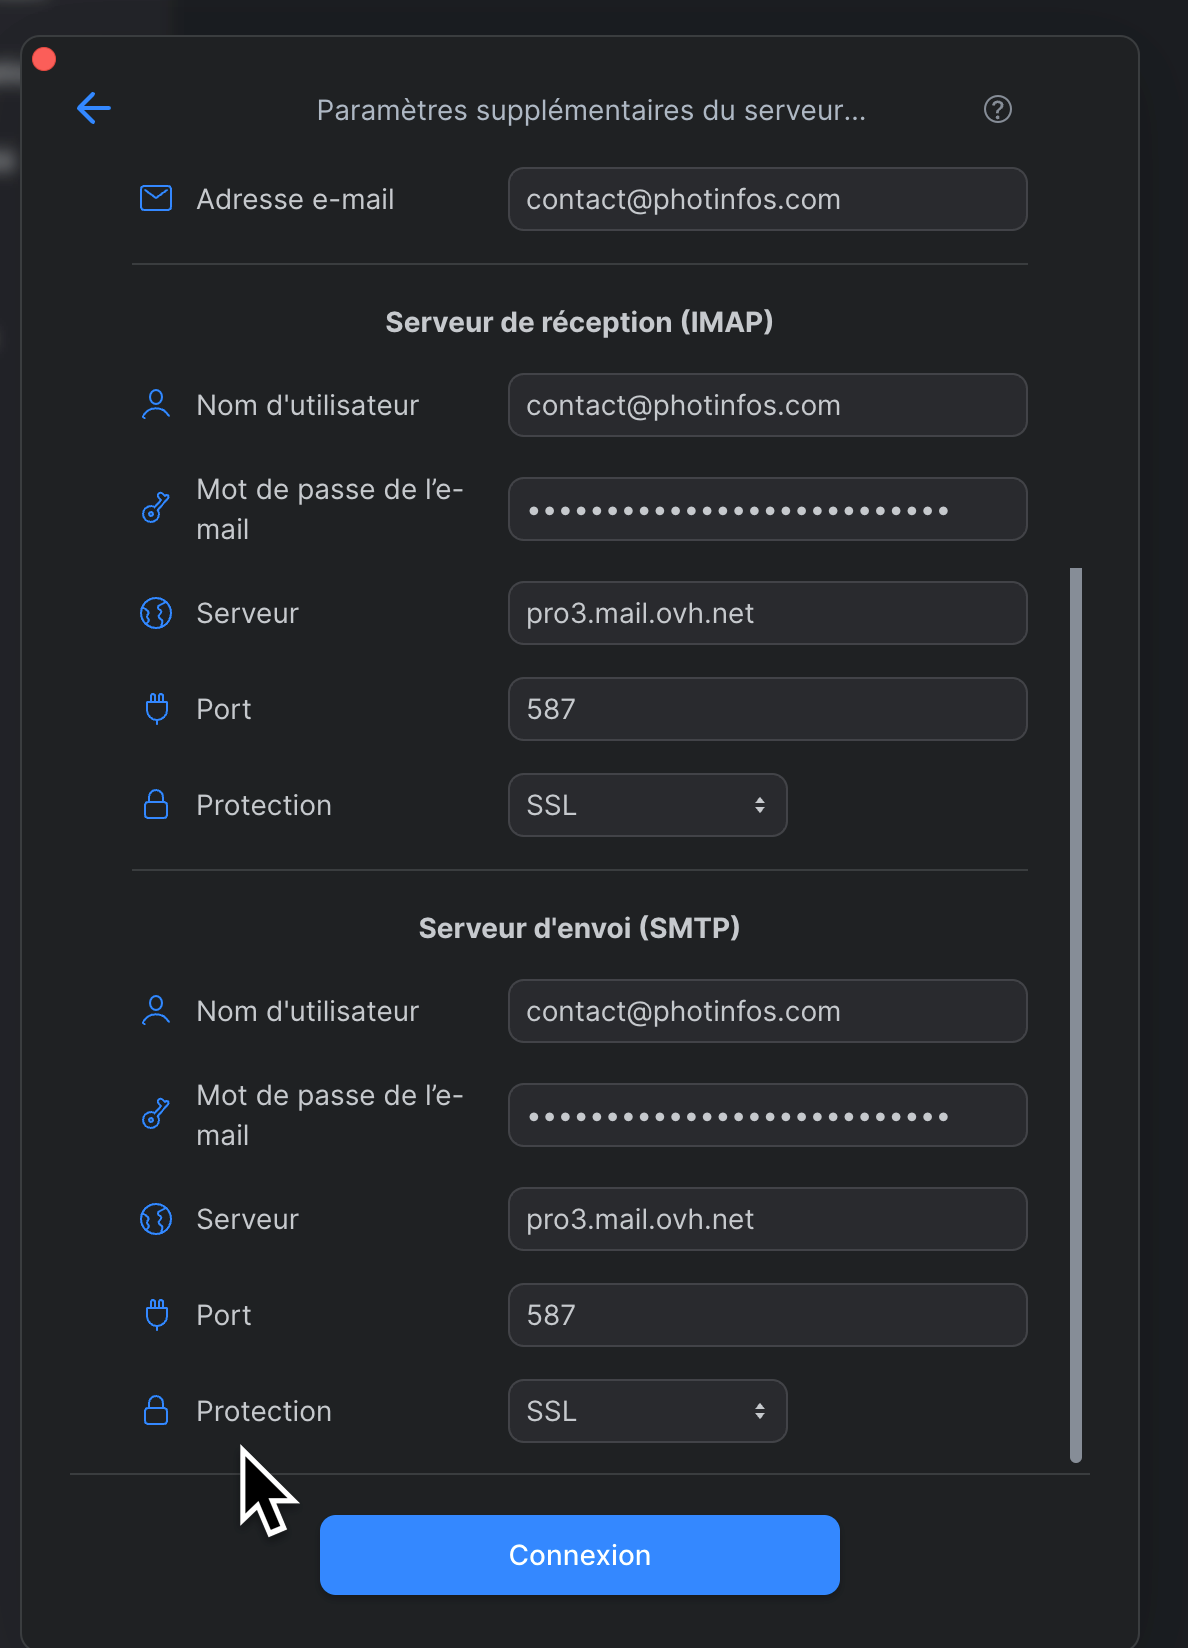Focus the IMAP Nom d'utilisateur field
This screenshot has width=1188, height=1648.
767,405
